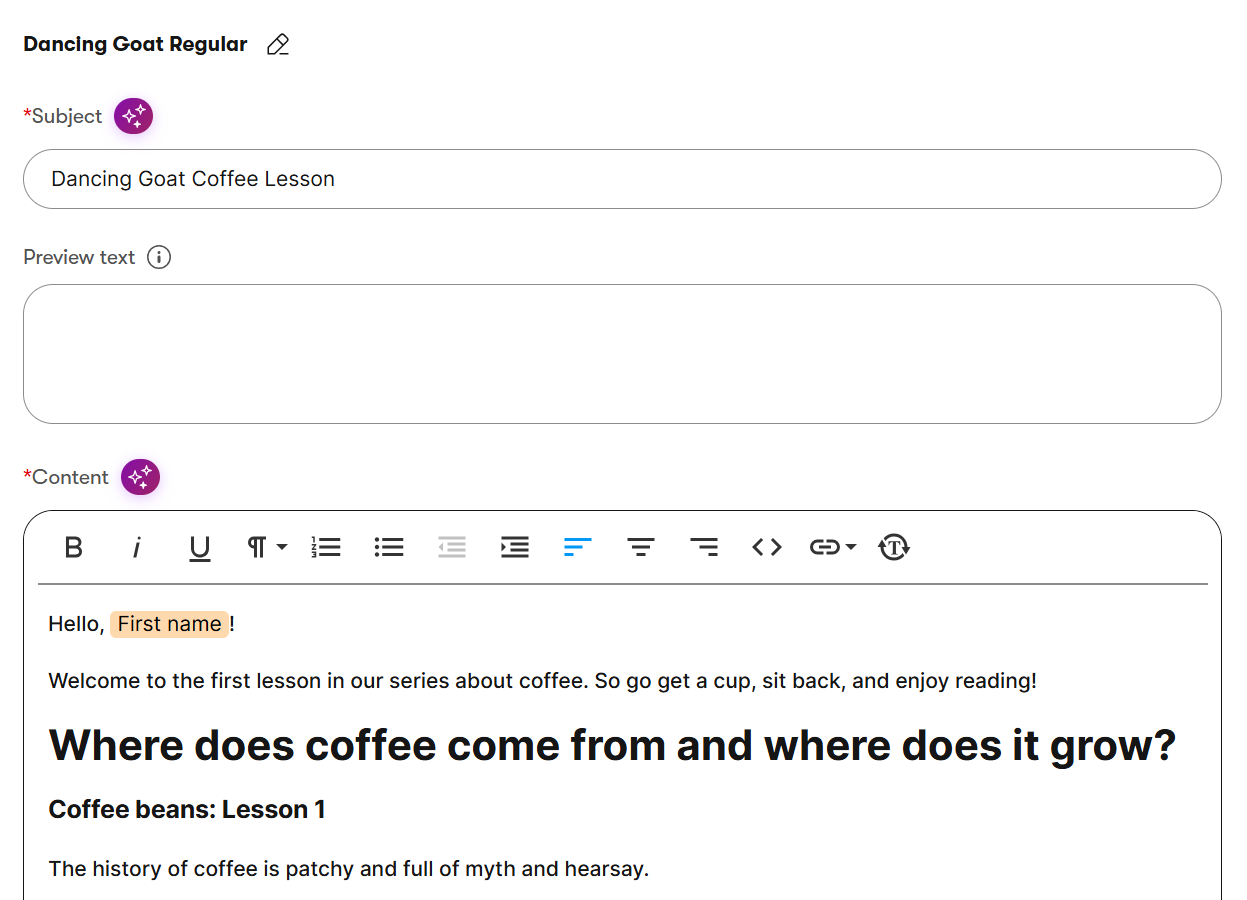
Task: Toggle italic formatting in the editor toolbar
Action: 136,547
